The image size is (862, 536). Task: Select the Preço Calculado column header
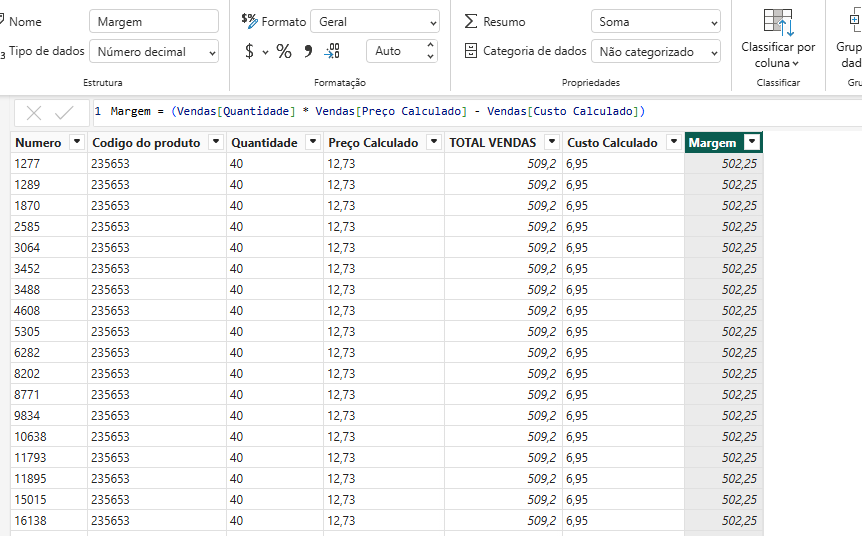click(x=373, y=143)
